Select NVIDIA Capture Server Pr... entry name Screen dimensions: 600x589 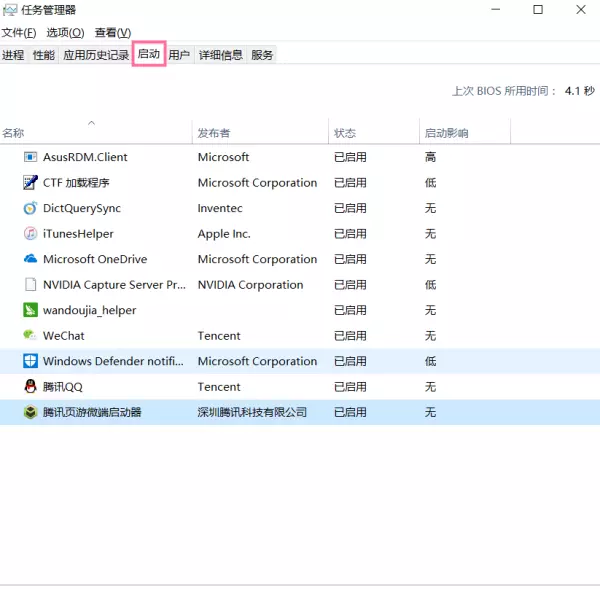(114, 284)
